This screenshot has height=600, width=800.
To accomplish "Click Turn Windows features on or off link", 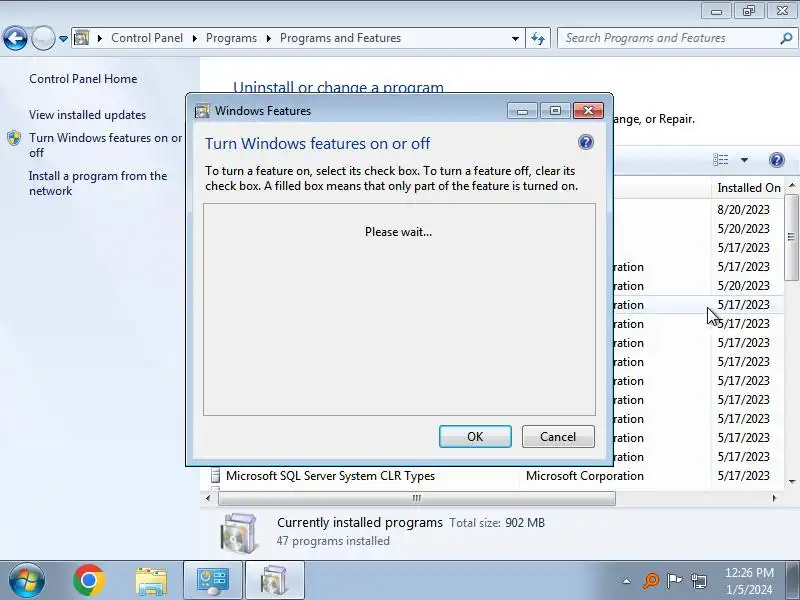I will tap(105, 145).
